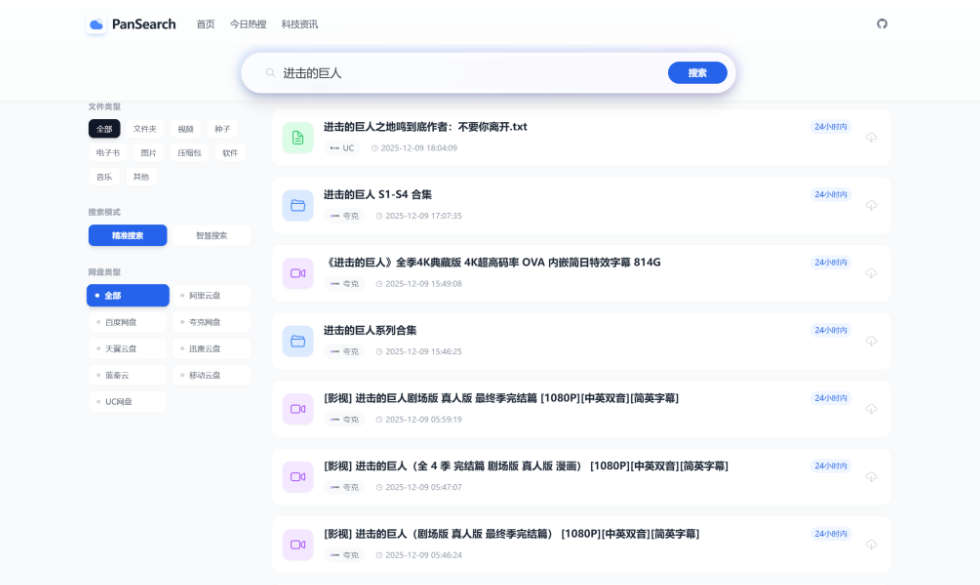Click the cloud download icon for 不要你离开.txt

[x=871, y=138]
